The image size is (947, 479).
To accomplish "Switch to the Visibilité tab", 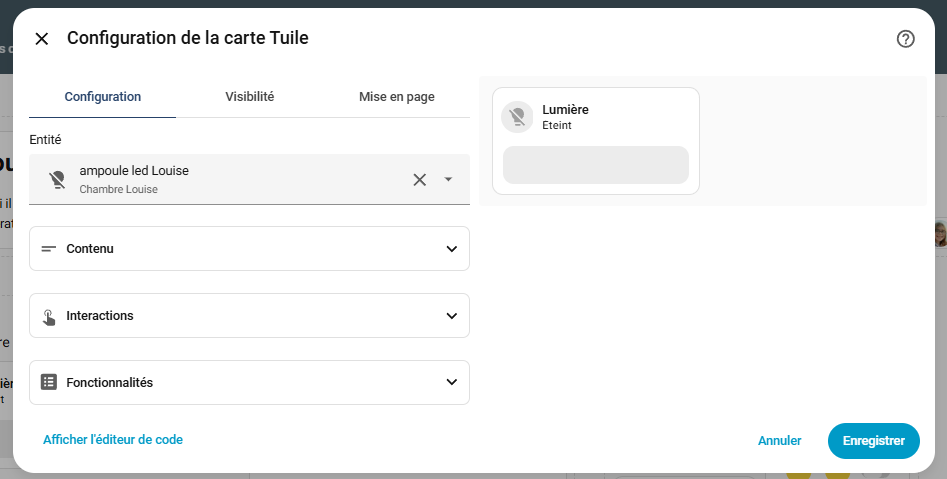I will 250,97.
